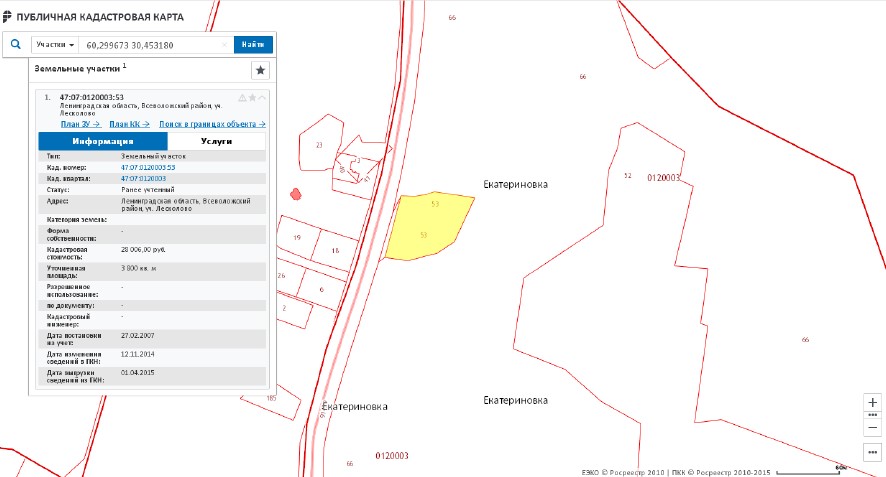Open the Участки search type dropdown
The image size is (886, 477).
click(x=55, y=45)
